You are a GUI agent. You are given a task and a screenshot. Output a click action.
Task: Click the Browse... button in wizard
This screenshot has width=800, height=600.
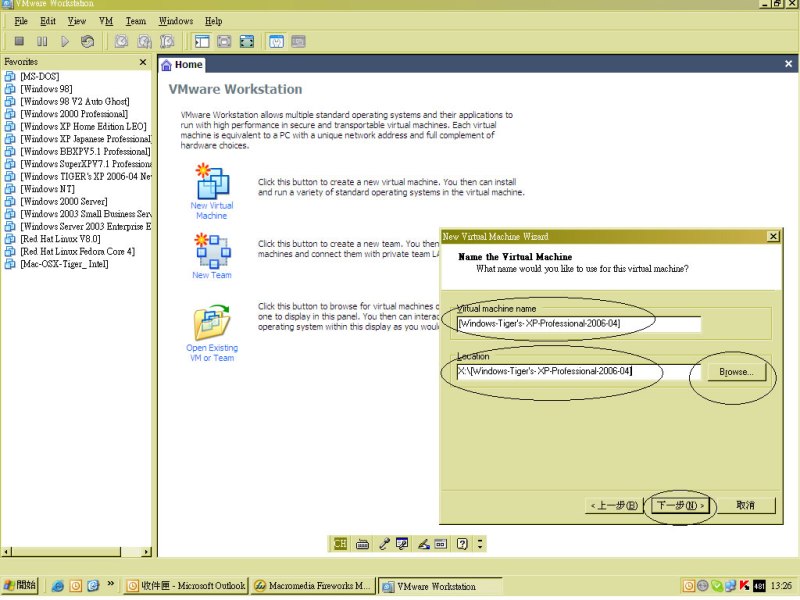point(736,372)
